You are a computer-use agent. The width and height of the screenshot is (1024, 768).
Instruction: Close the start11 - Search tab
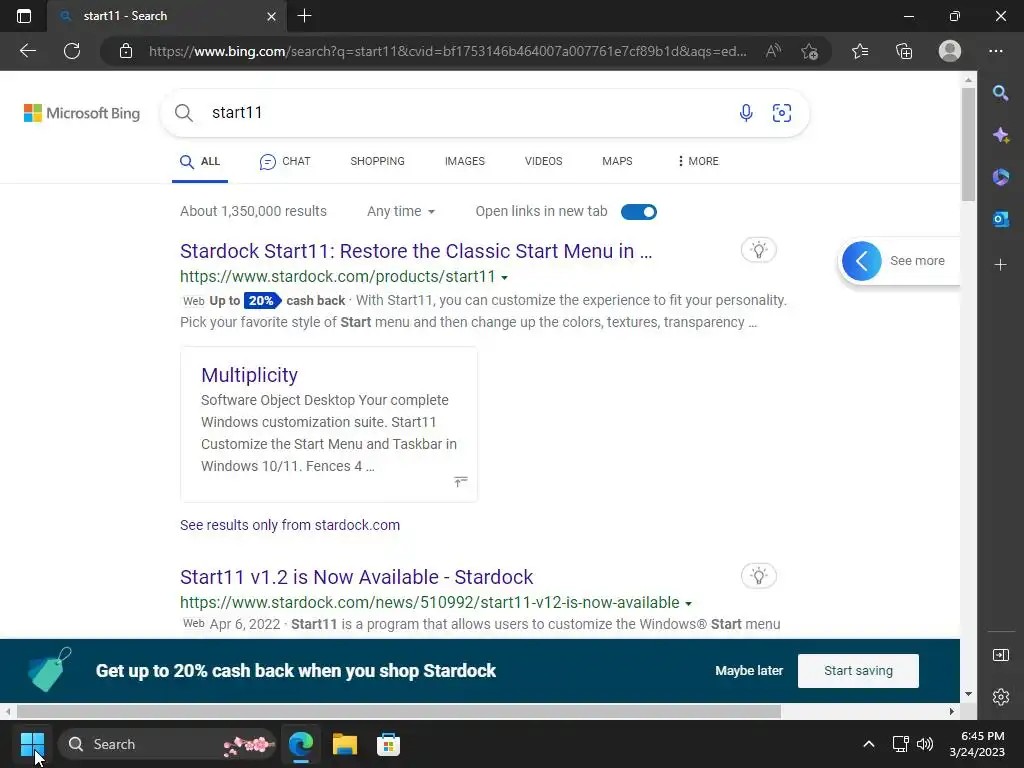click(272, 16)
